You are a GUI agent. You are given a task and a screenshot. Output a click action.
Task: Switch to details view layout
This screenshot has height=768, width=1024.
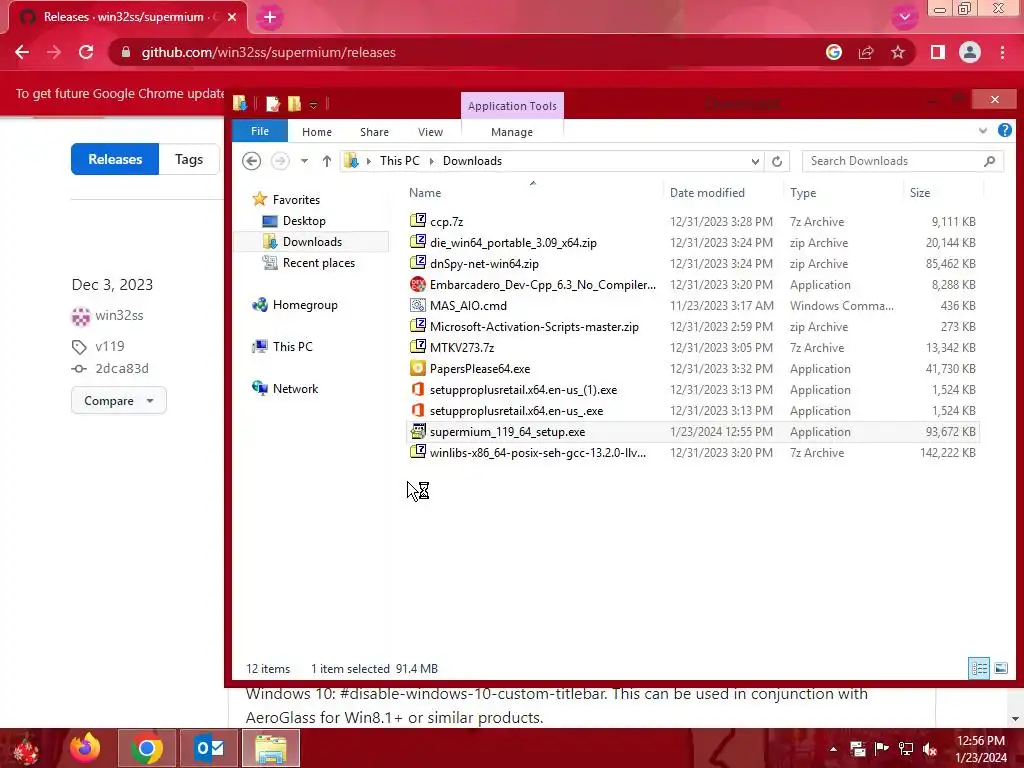[979, 668]
